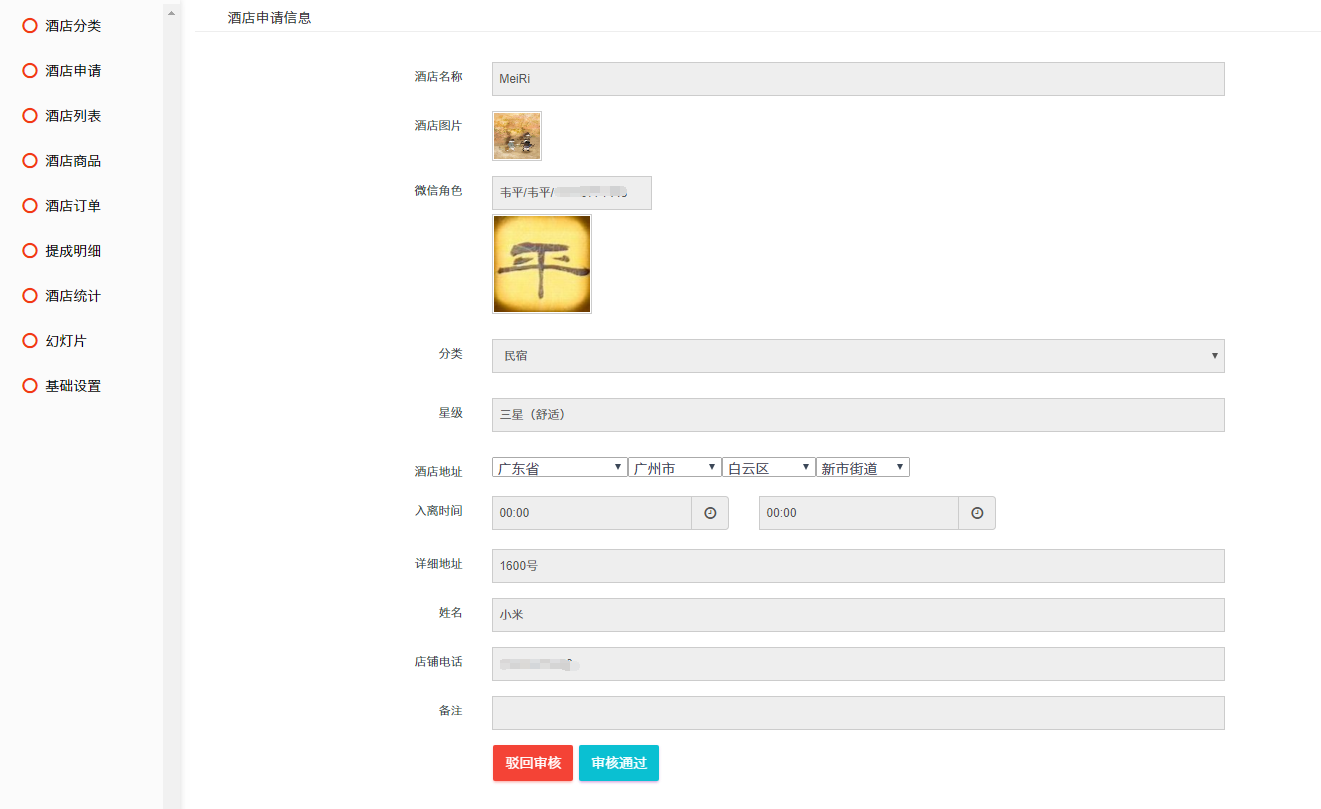The image size is (1321, 809).
Task: Click the clock icon for check-in time
Action: pos(710,513)
